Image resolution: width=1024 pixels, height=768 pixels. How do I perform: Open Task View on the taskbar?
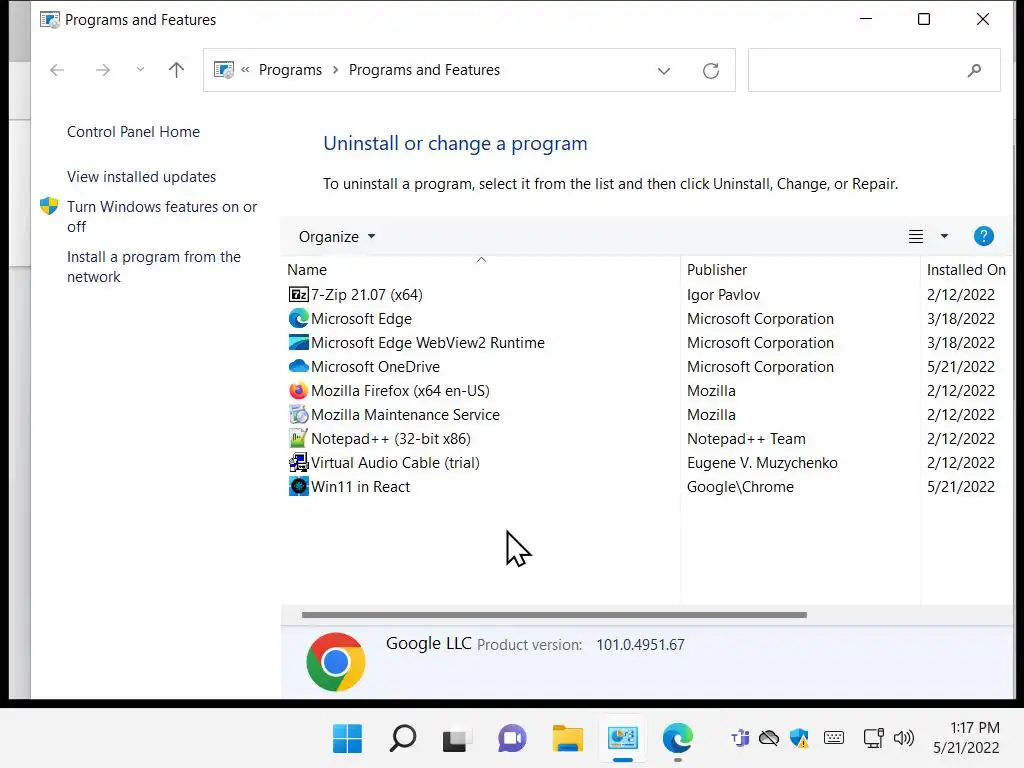pos(457,739)
